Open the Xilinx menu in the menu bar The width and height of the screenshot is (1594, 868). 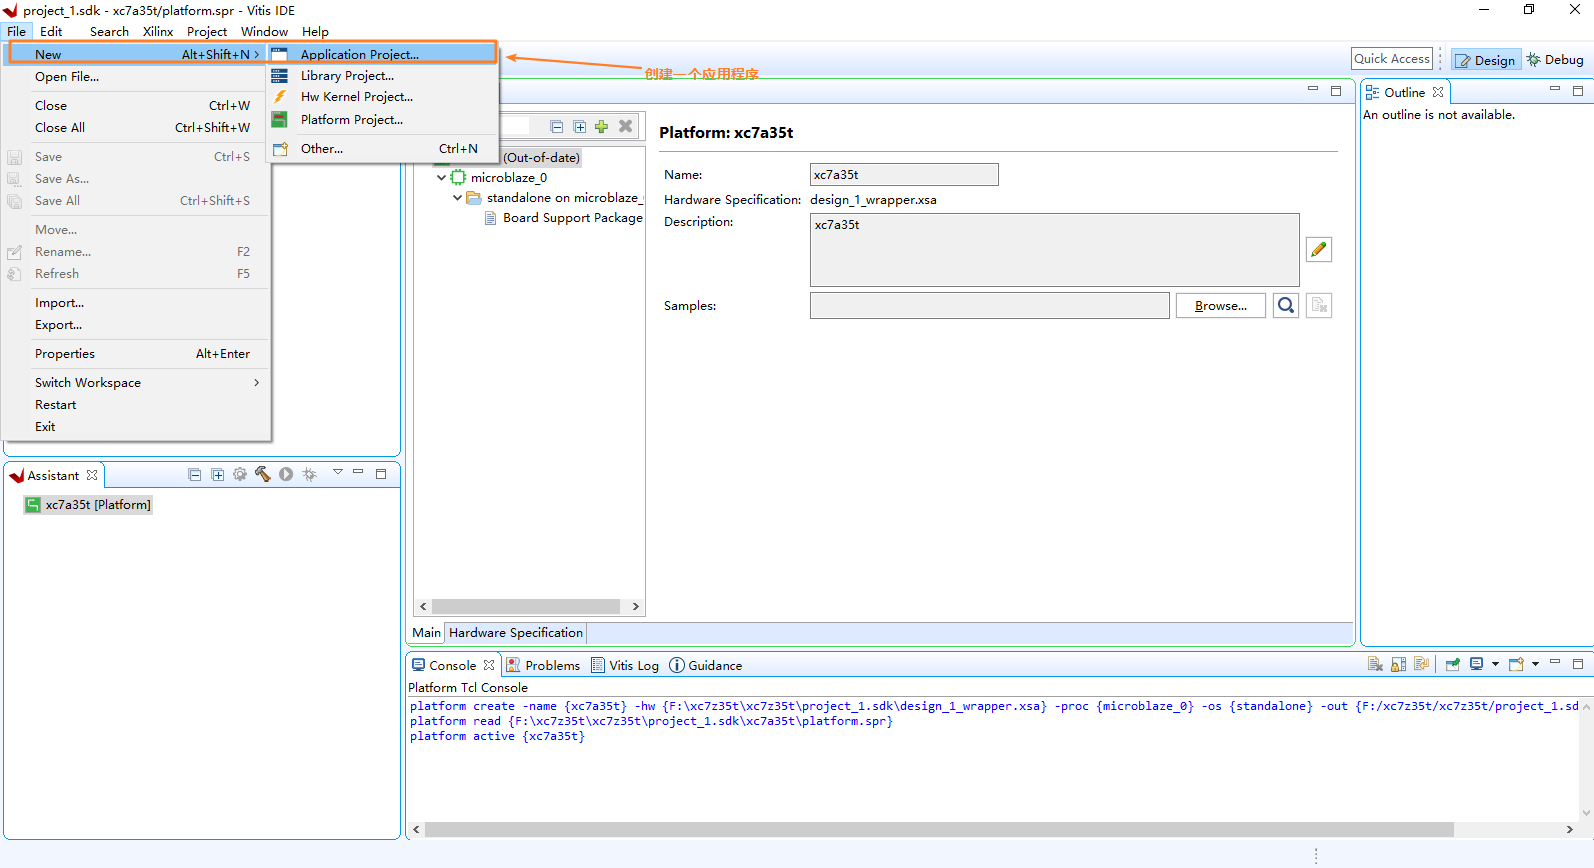tap(158, 32)
